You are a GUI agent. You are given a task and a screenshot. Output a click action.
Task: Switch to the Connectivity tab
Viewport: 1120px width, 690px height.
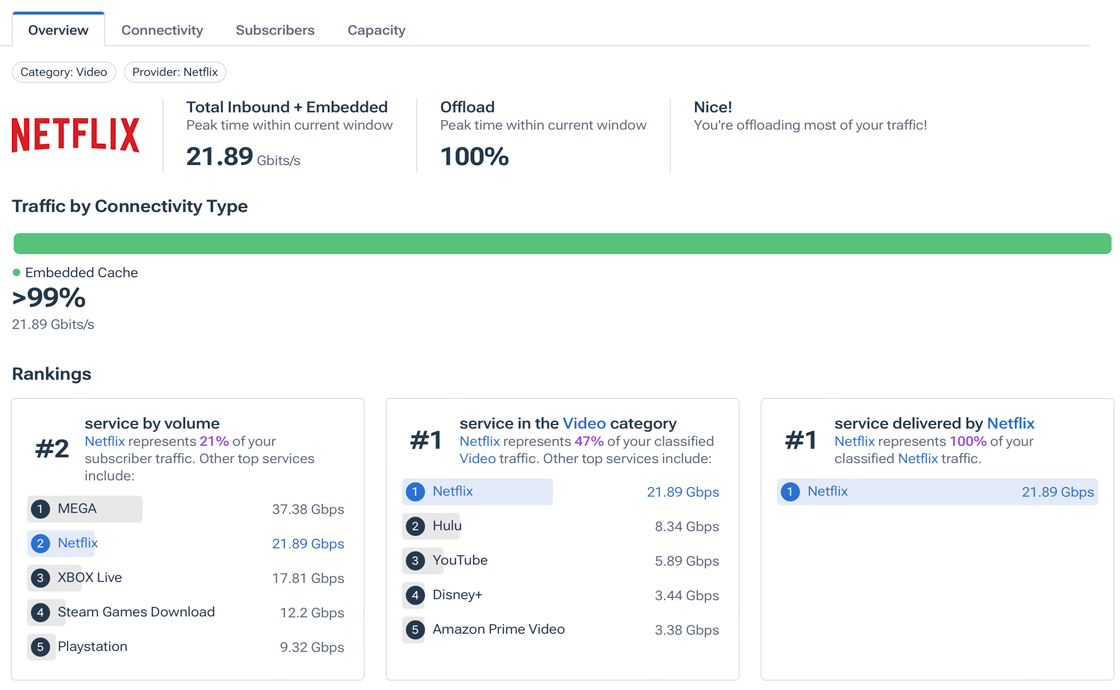coord(162,30)
